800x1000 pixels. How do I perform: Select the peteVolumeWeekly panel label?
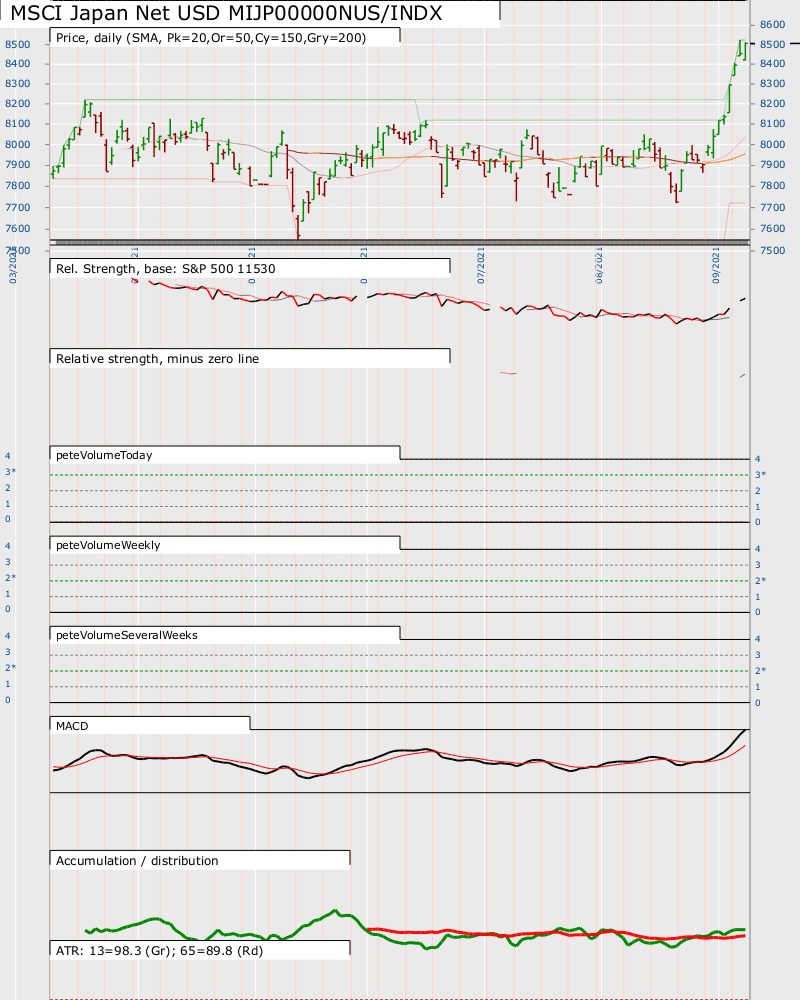click(x=108, y=545)
